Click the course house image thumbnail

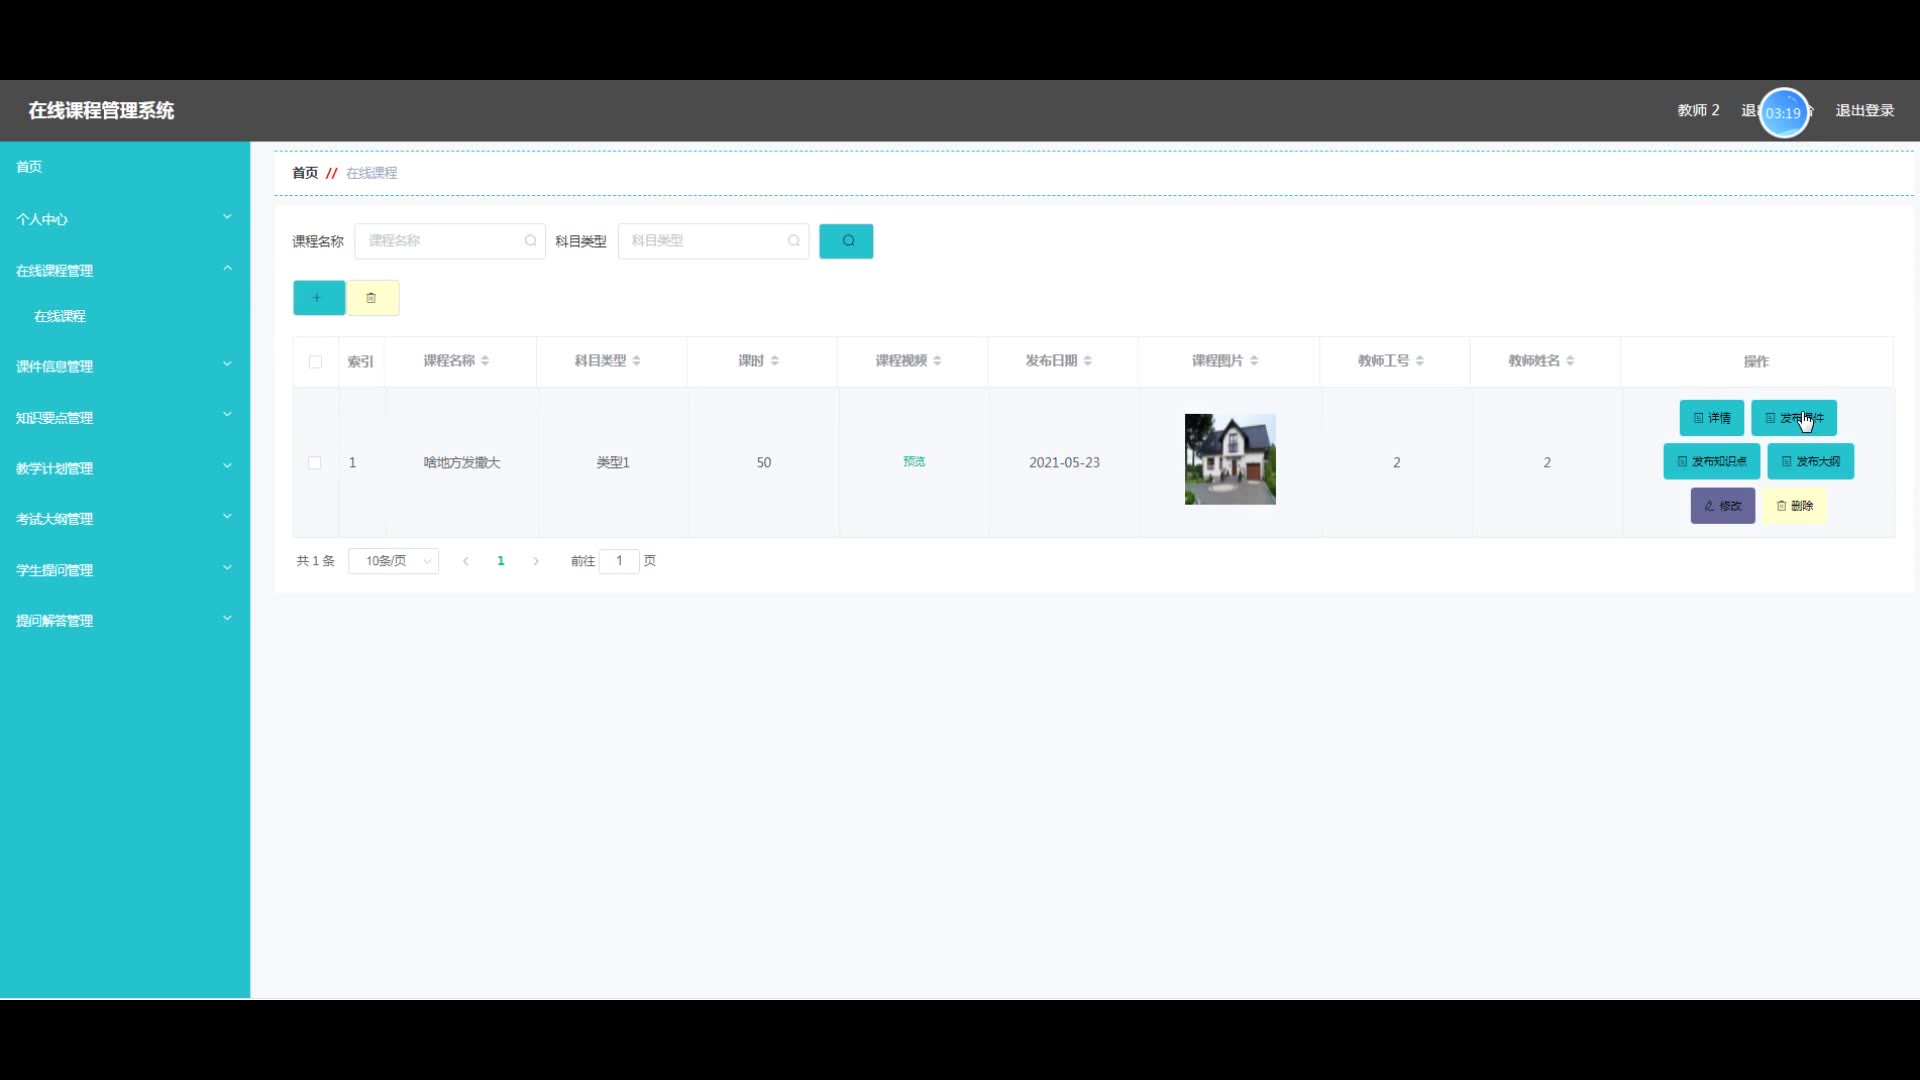click(1230, 459)
